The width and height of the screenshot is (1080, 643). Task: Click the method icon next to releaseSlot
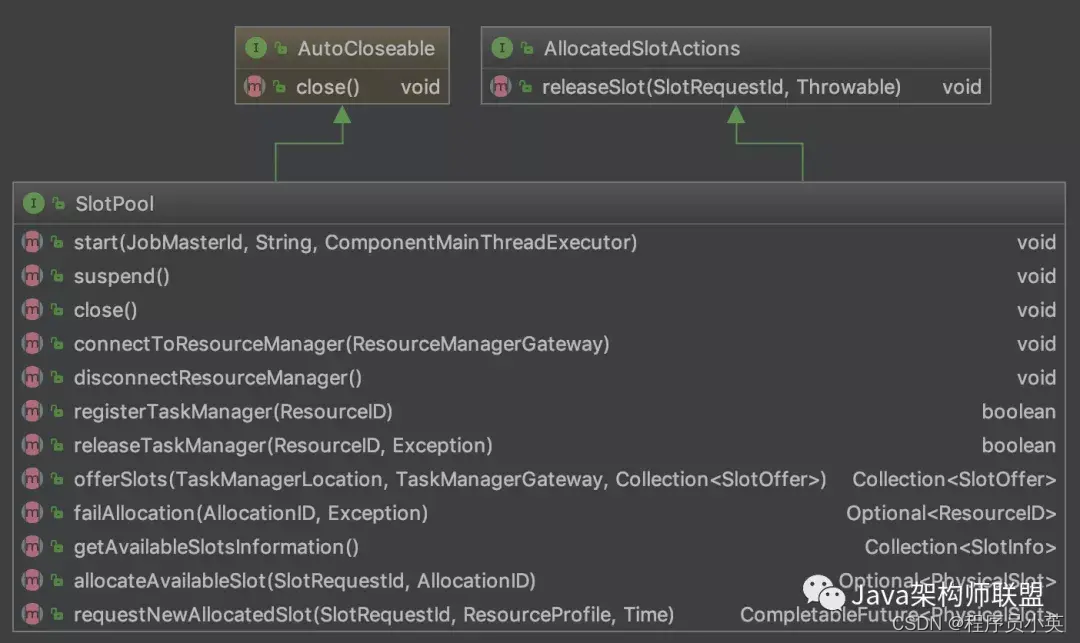[501, 86]
